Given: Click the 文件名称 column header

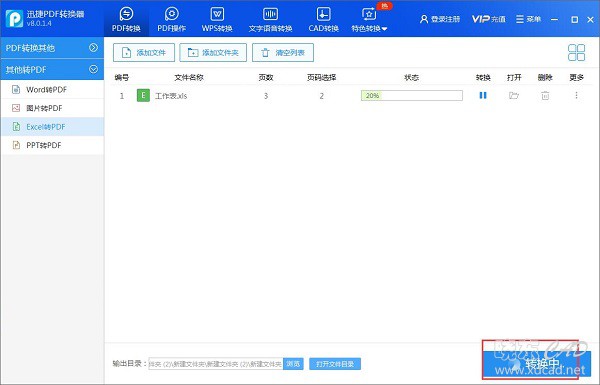Looking at the screenshot, I should 189,78.
